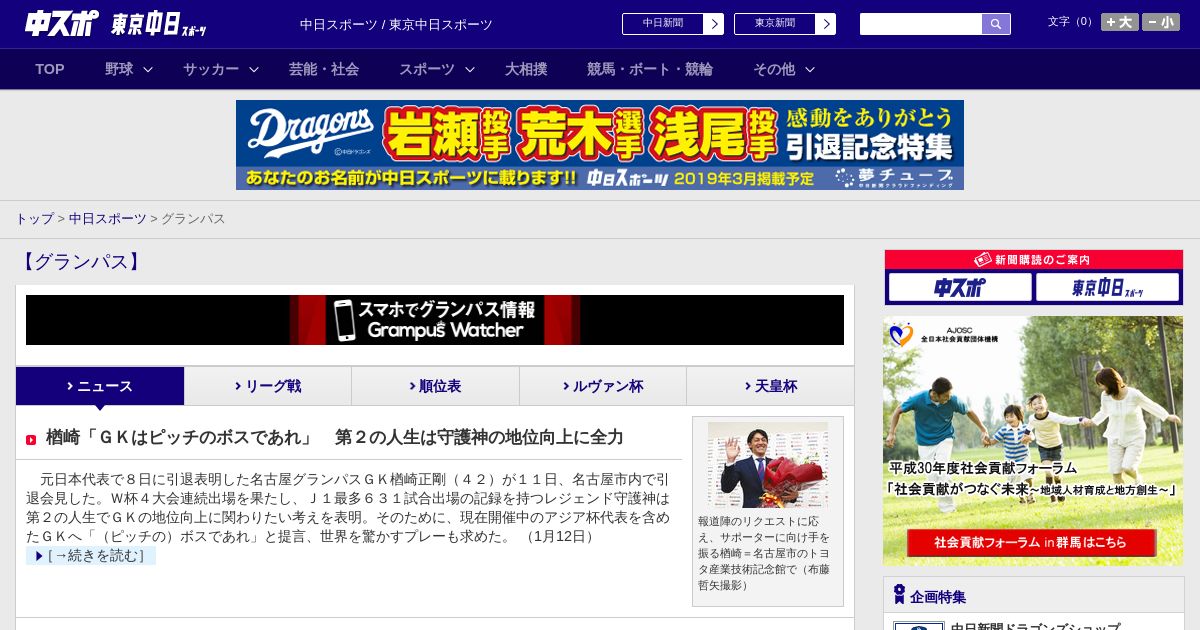1200x630 pixels.
Task: Focus the header search input field
Action: [x=921, y=24]
